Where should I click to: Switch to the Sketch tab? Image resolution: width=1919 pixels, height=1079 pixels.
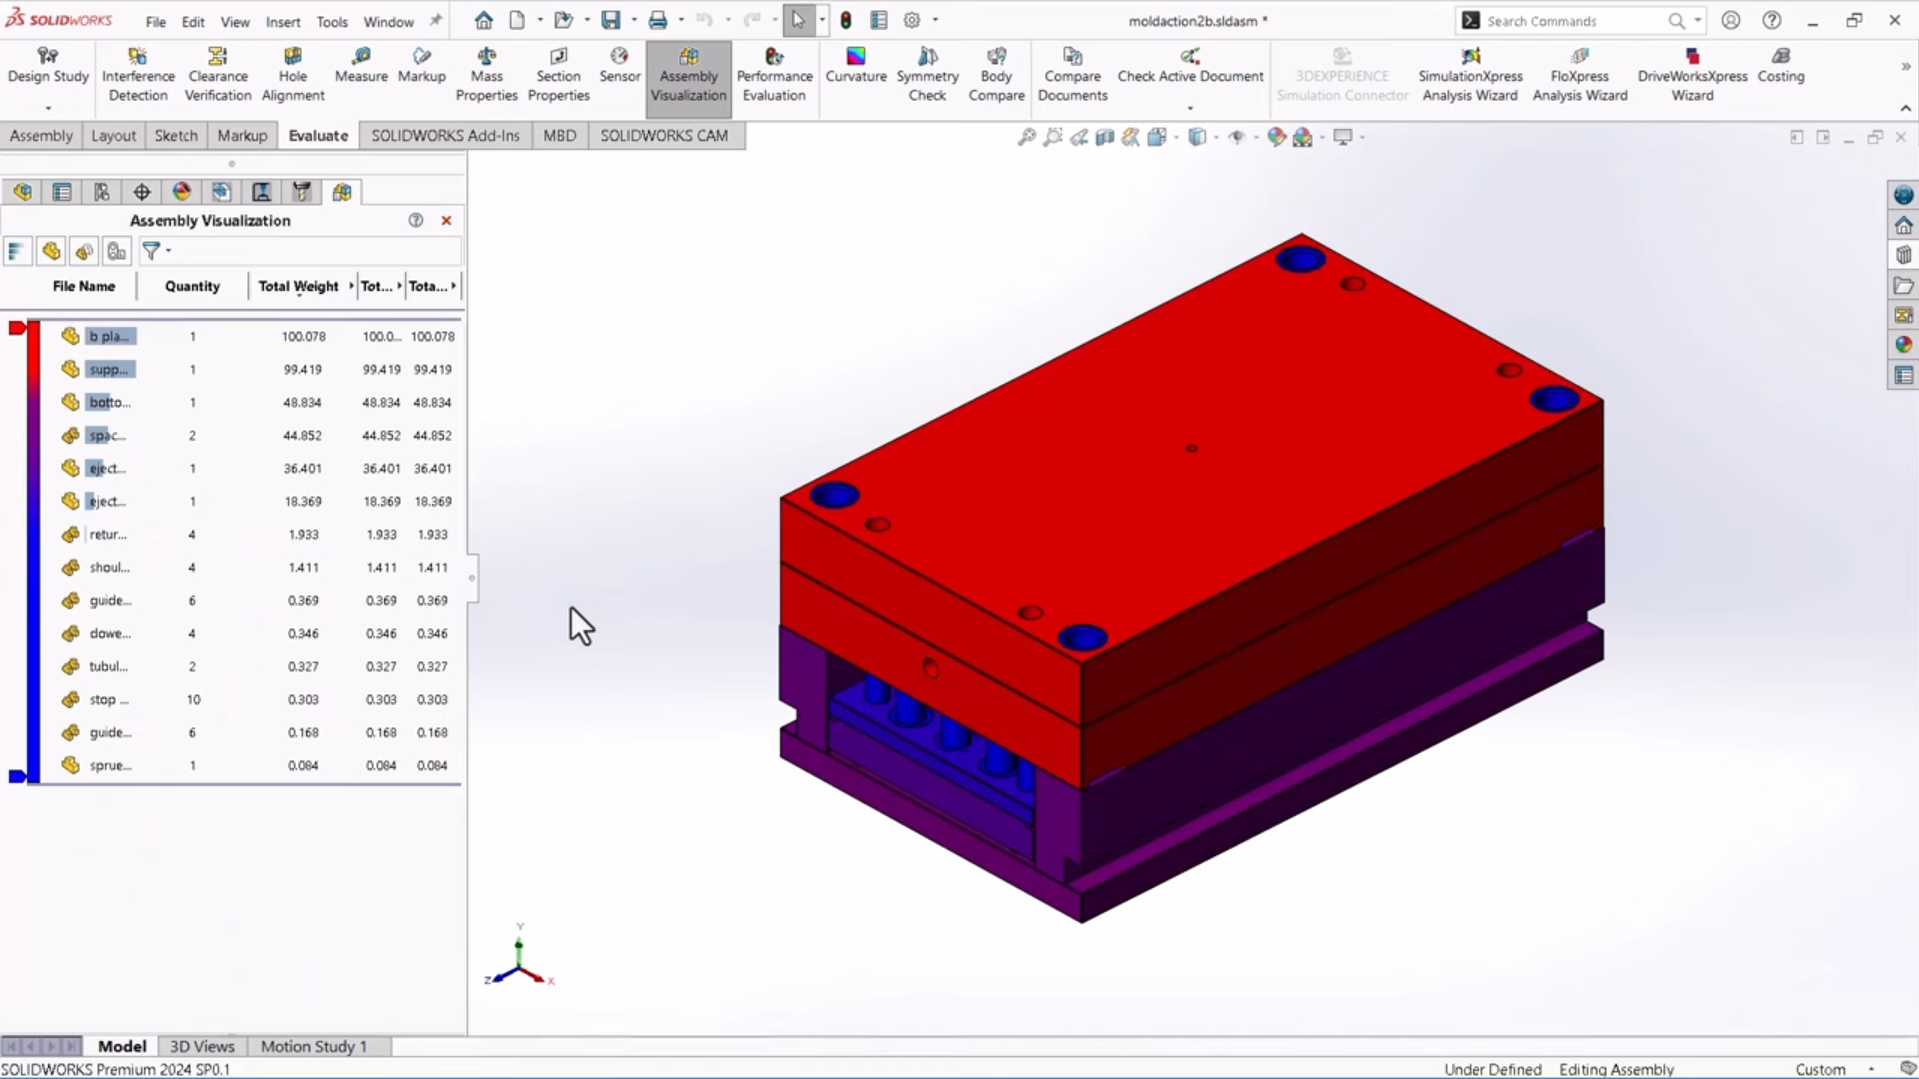176,135
